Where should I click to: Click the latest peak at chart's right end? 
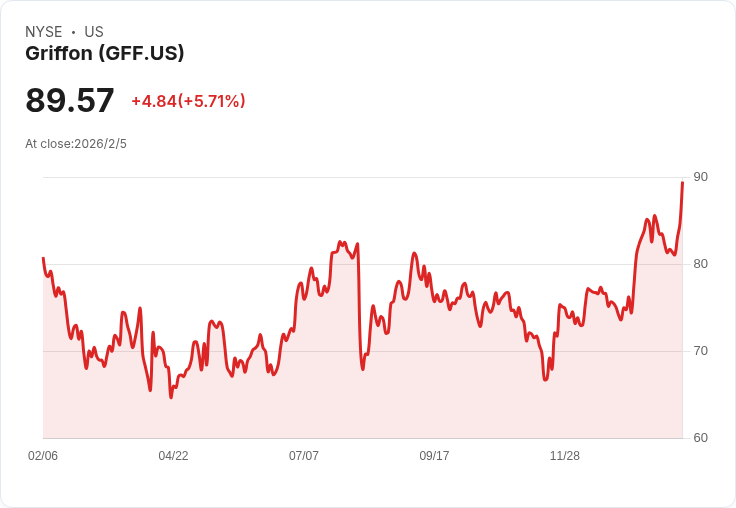tap(682, 182)
